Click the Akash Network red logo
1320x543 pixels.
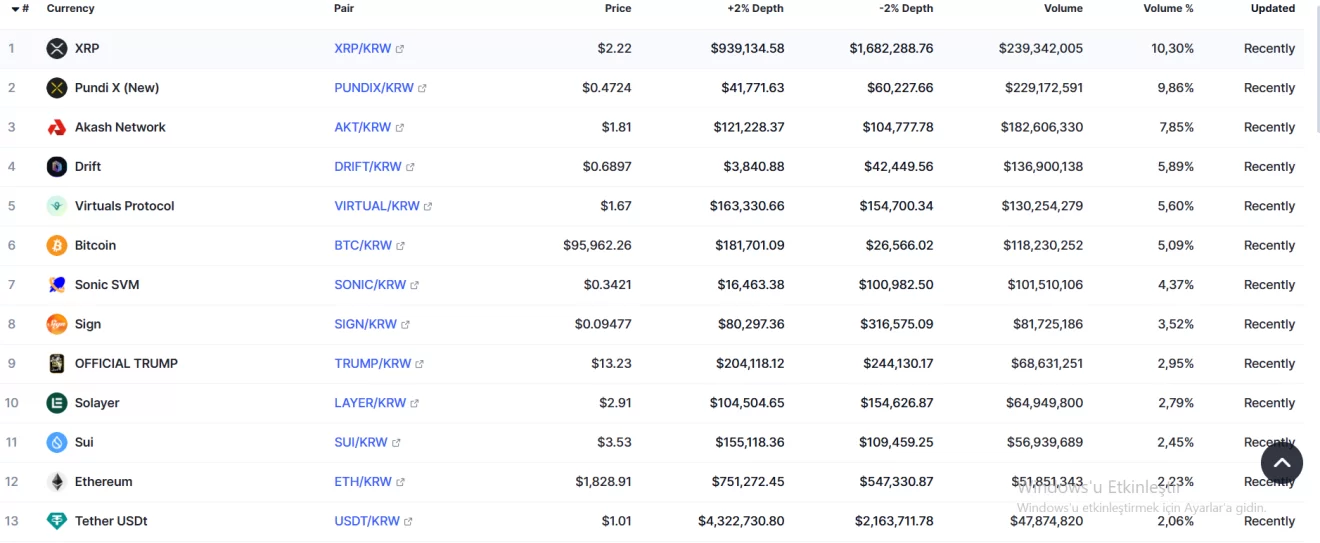[57, 127]
